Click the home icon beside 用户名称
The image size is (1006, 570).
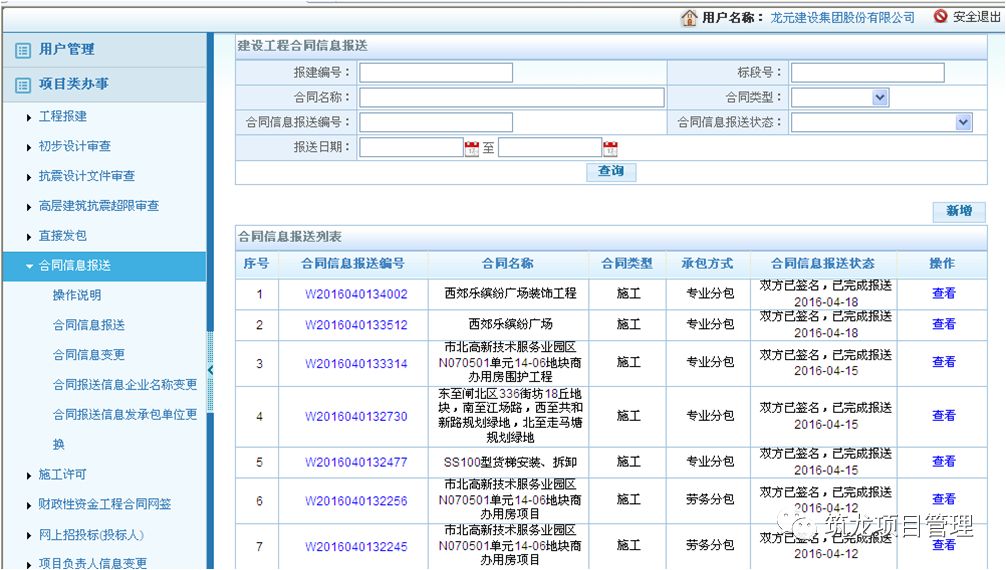click(x=689, y=17)
